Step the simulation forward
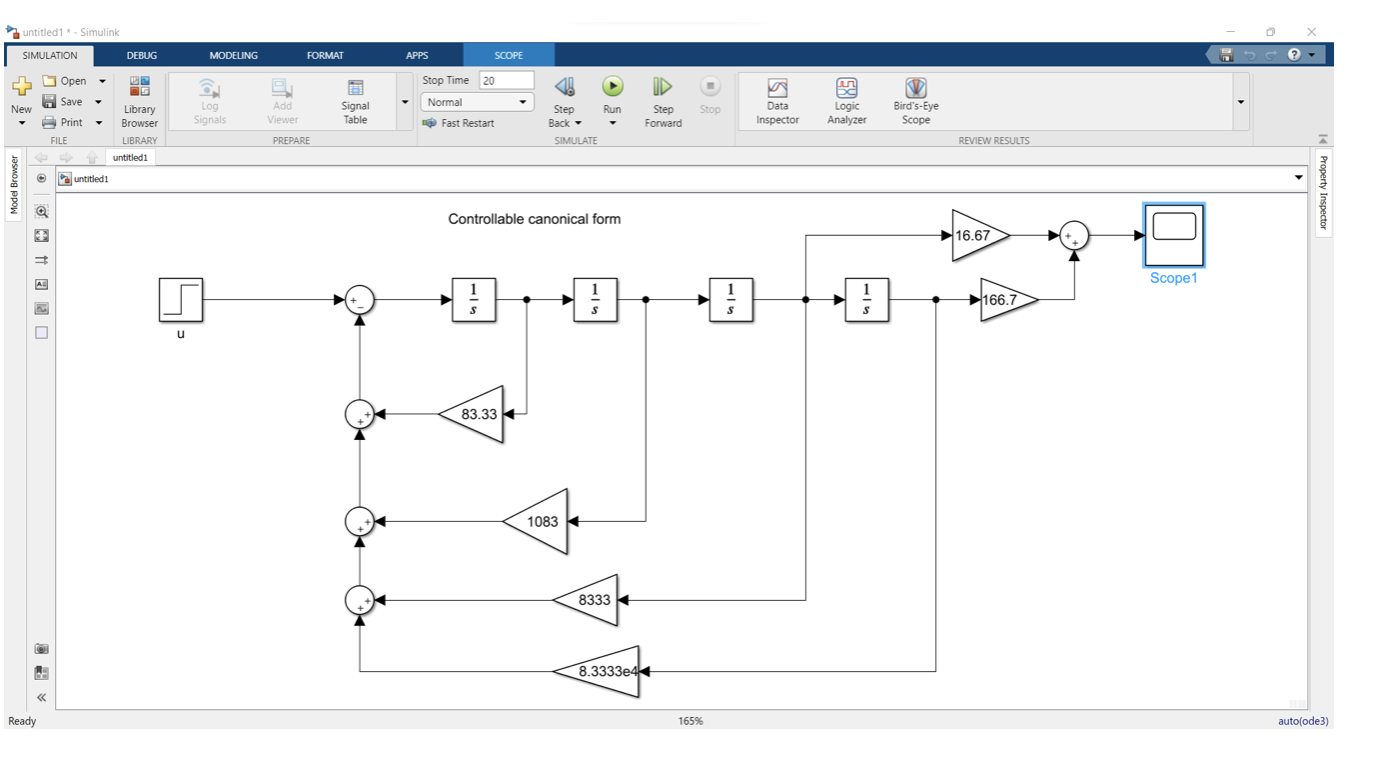The image size is (1382, 758). [662, 99]
